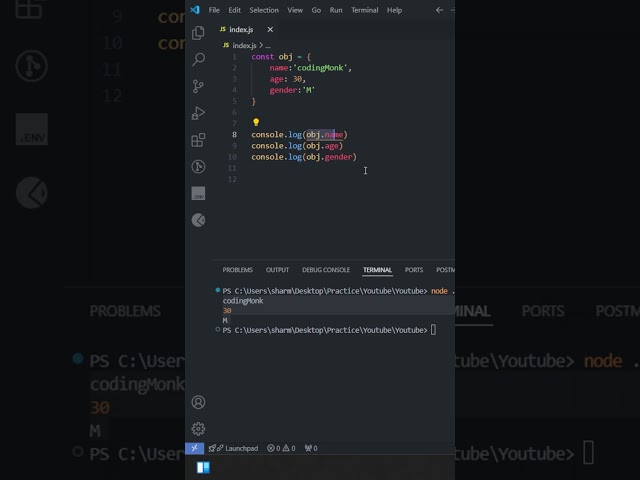Click the 'const obj' declaration on line 1
Screen dimensions: 640x480
272,57
